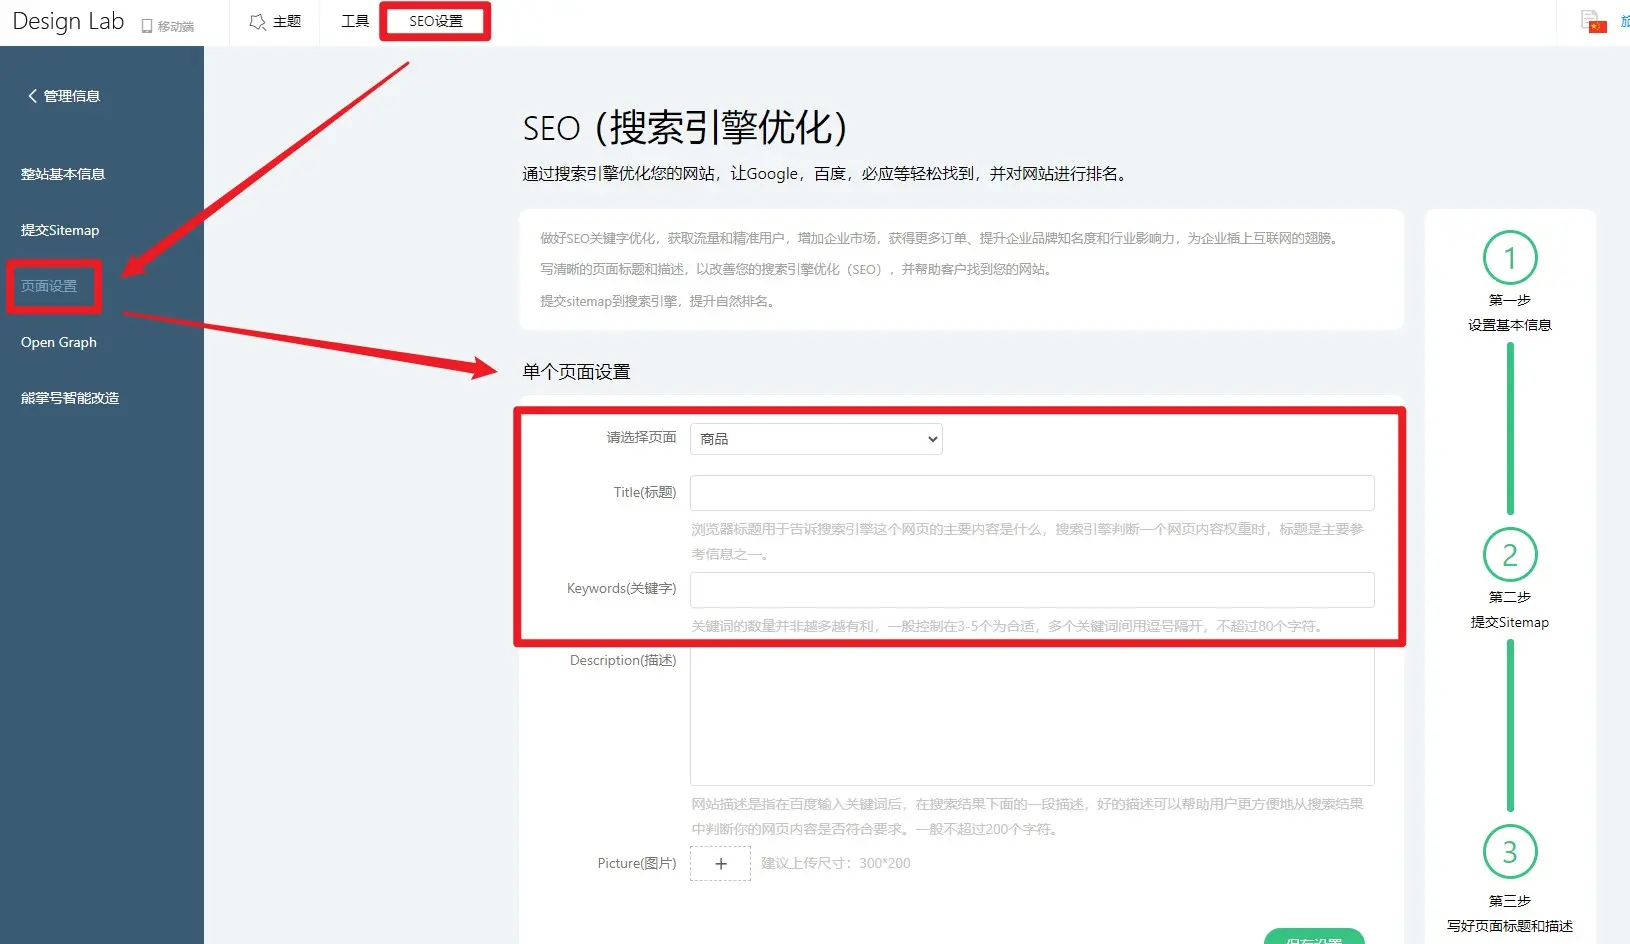Focus the Keywords(关键字) input field

coord(1031,590)
